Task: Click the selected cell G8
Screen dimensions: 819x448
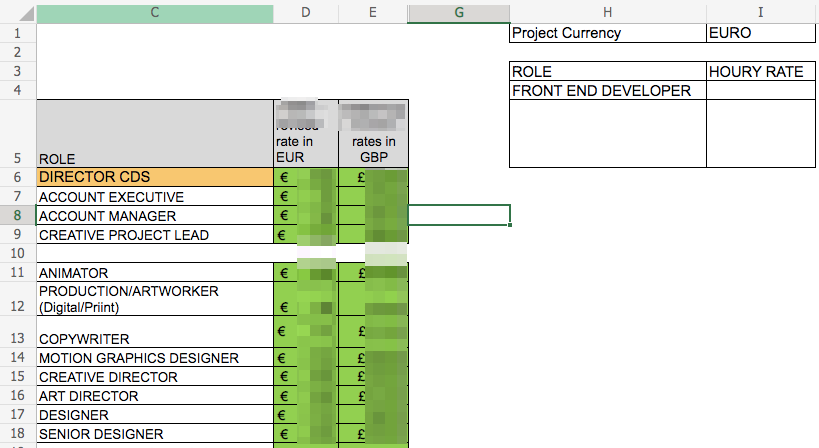Action: pyautogui.click(x=459, y=215)
